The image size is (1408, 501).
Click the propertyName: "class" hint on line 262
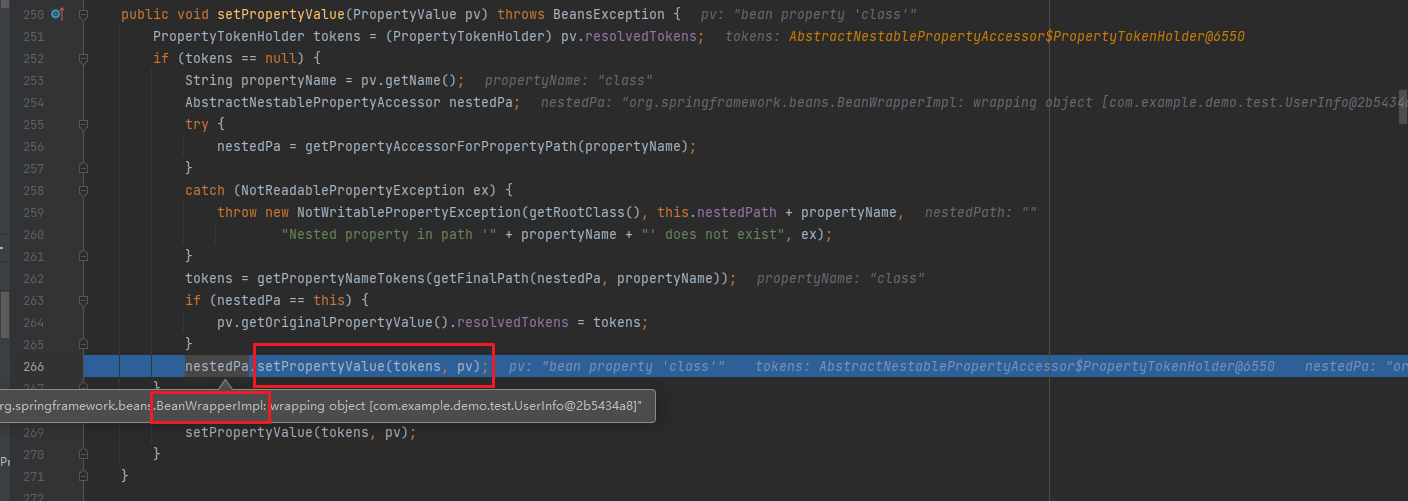pyautogui.click(x=841, y=278)
